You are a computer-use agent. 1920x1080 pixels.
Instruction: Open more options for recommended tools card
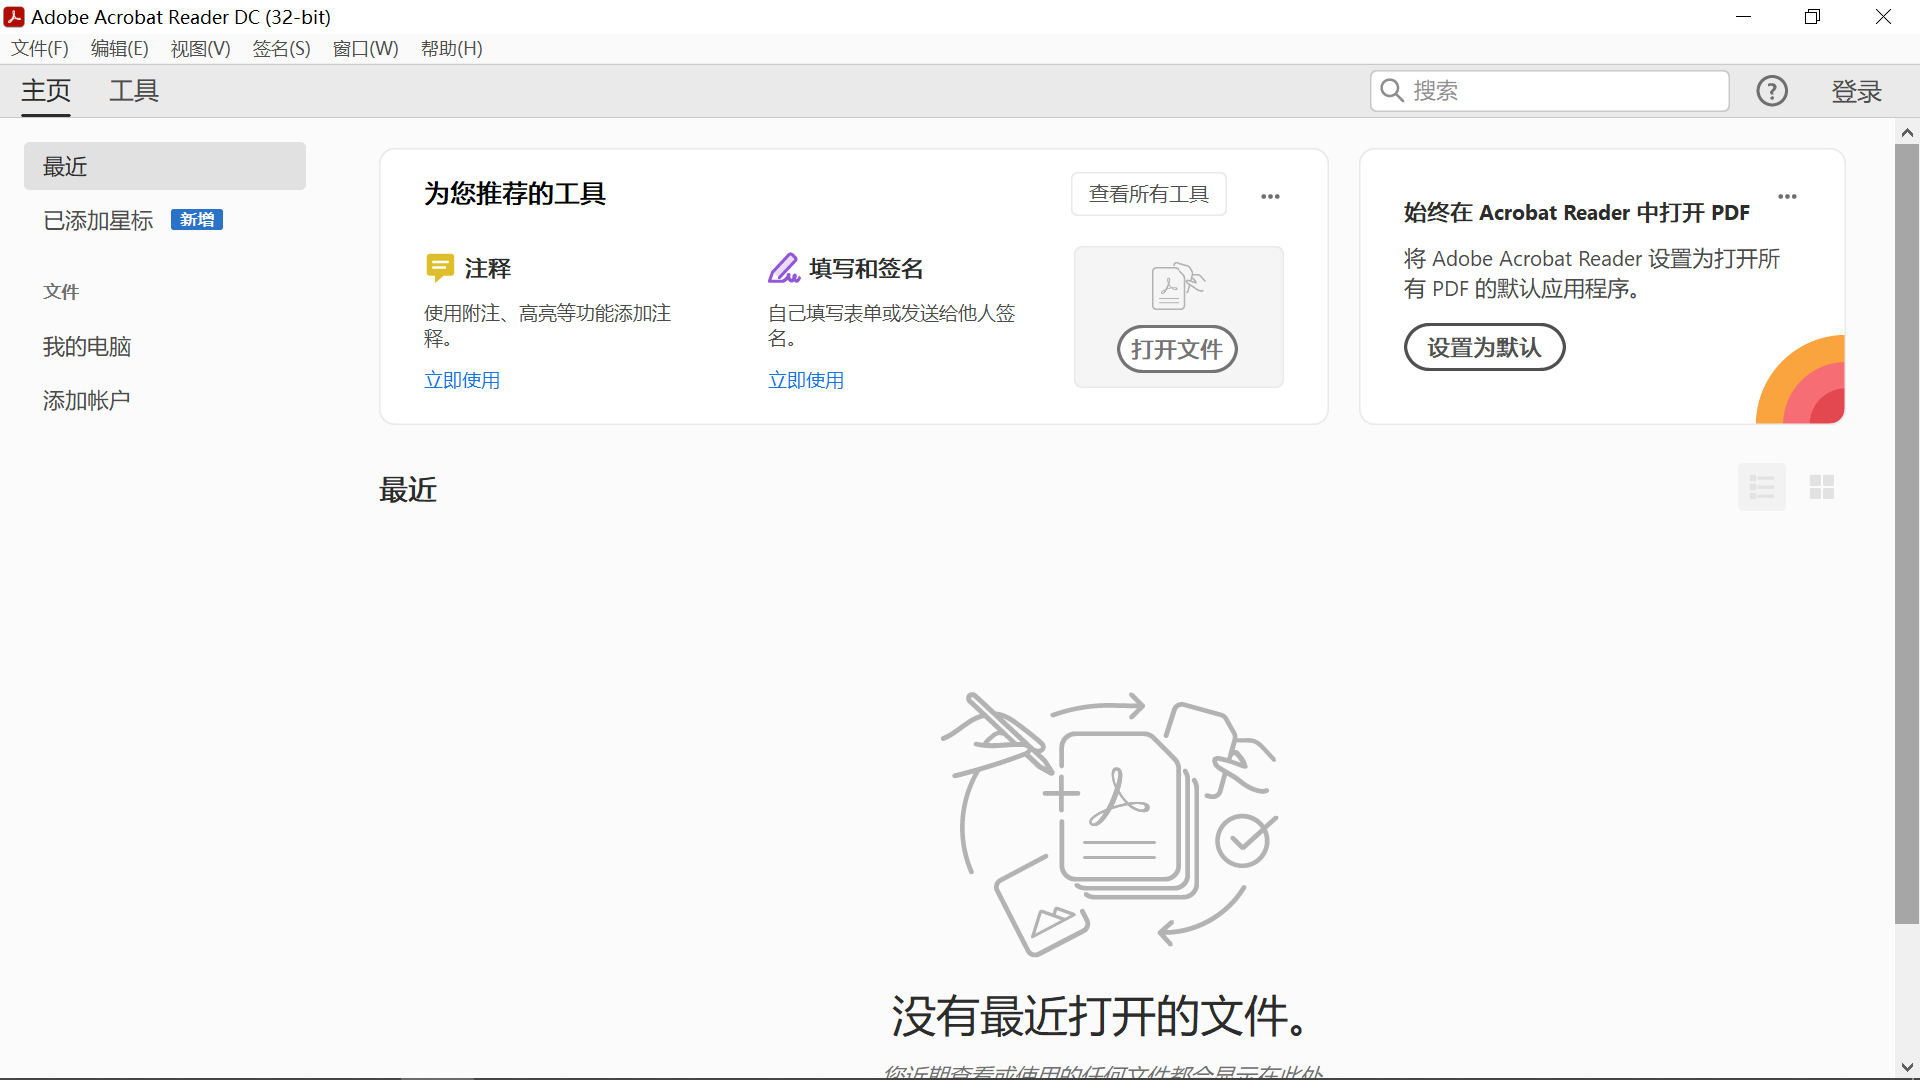(1270, 196)
